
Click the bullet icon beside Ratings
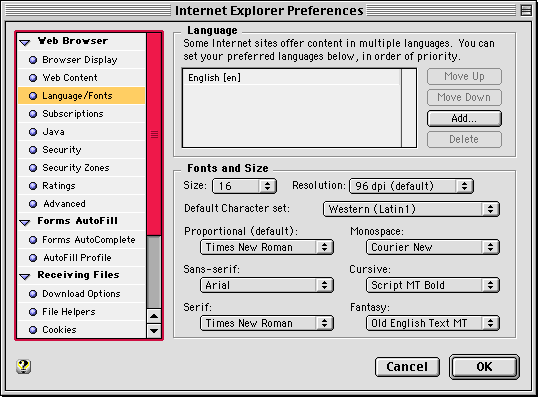33,186
